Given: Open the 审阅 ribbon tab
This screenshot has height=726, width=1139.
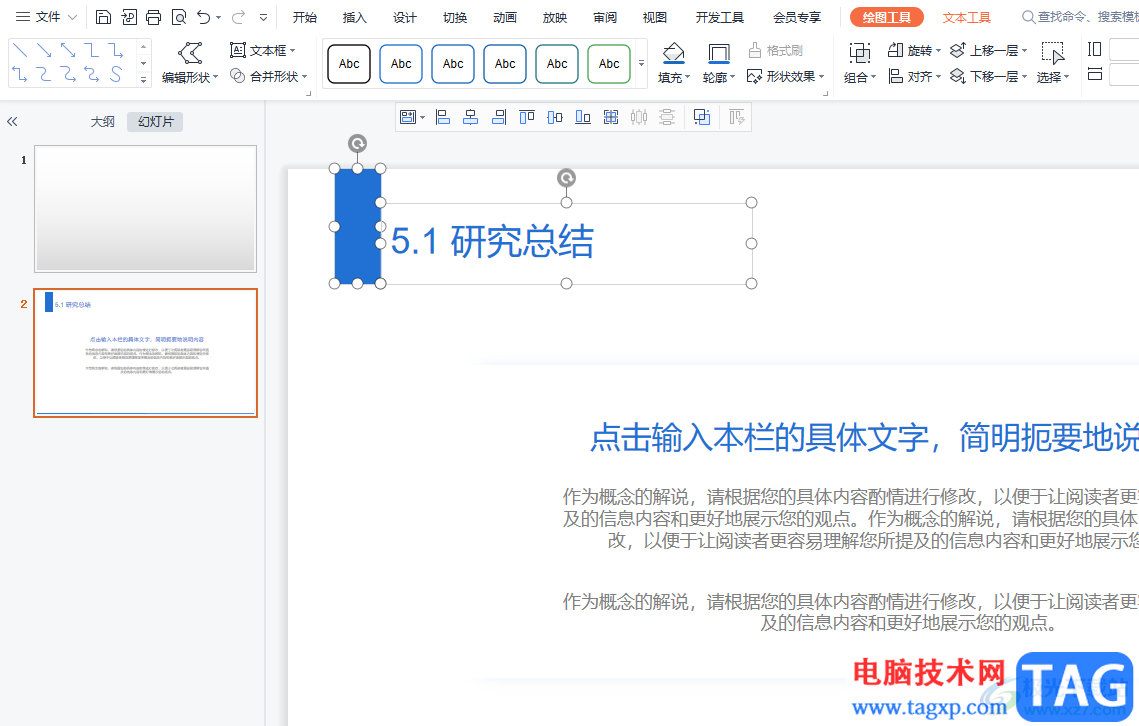Looking at the screenshot, I should tap(604, 17).
